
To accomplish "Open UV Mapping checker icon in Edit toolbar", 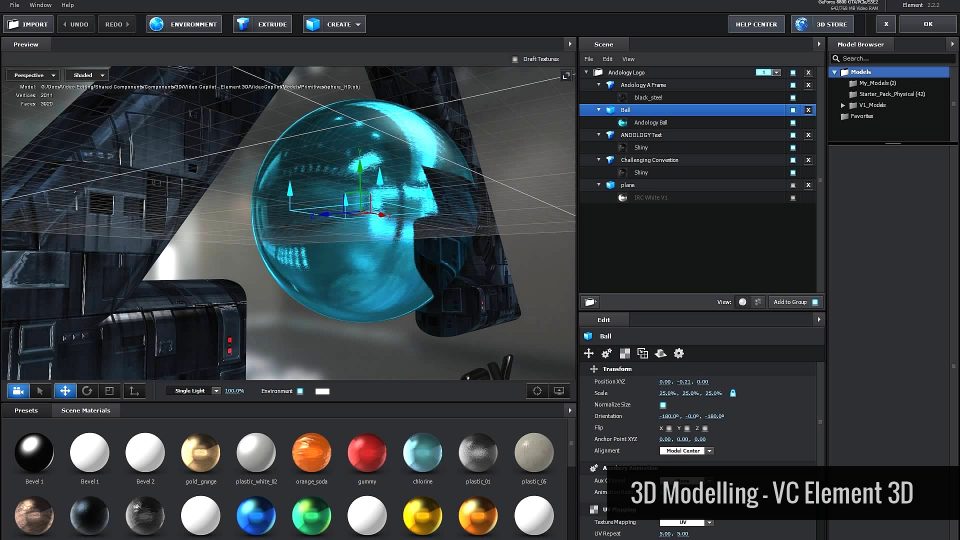I will [624, 353].
